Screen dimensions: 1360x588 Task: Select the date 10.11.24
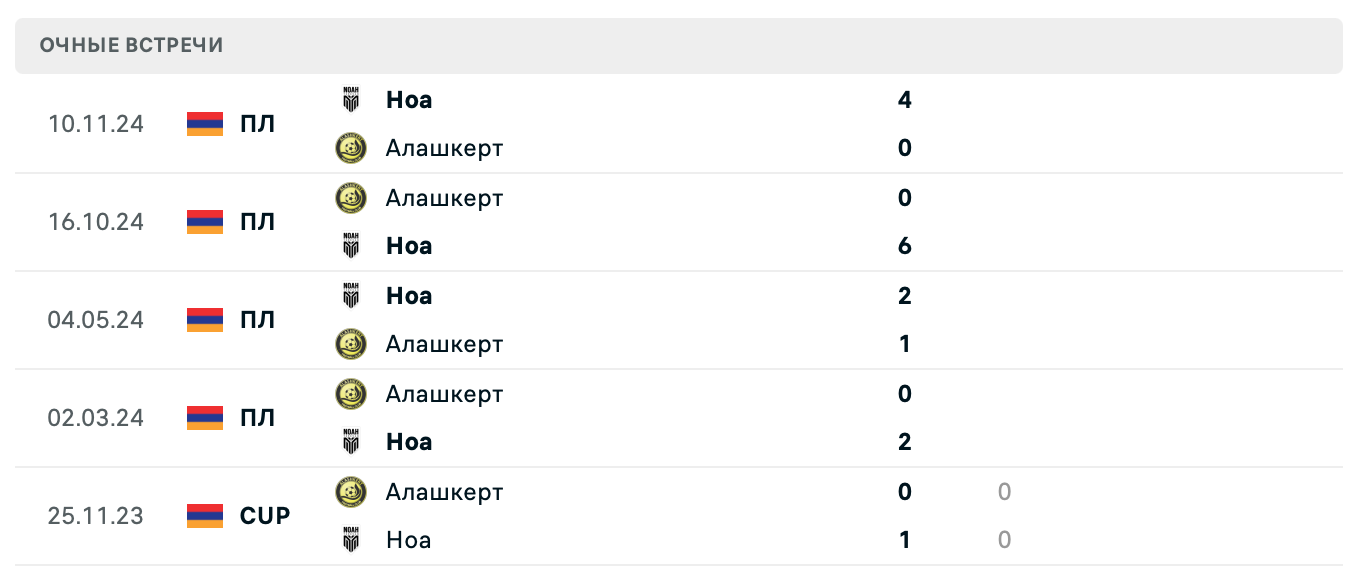click(96, 123)
